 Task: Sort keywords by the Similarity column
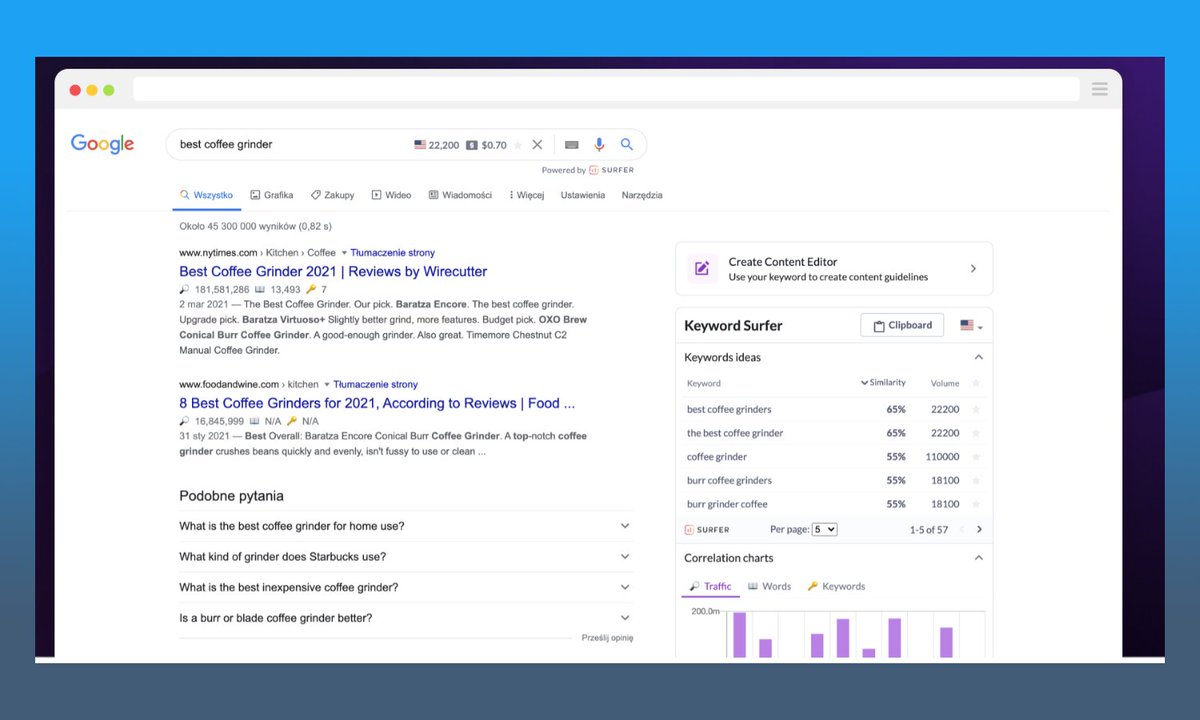pyautogui.click(x=883, y=383)
